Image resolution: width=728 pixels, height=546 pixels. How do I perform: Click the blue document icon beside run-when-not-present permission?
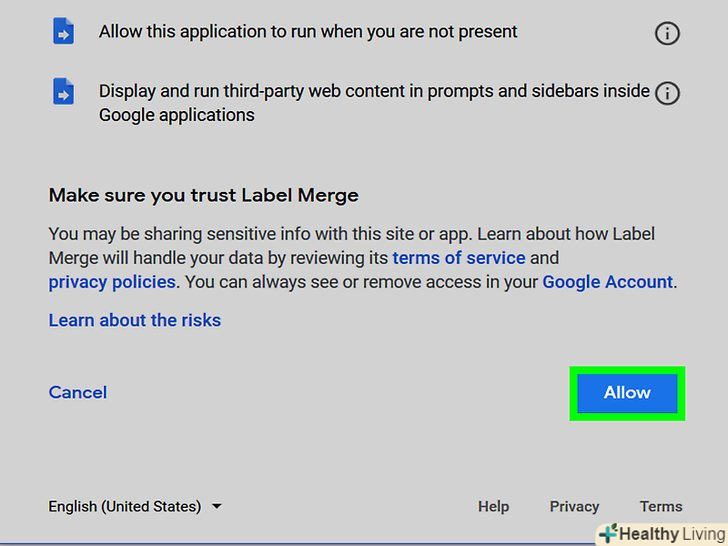click(x=63, y=32)
